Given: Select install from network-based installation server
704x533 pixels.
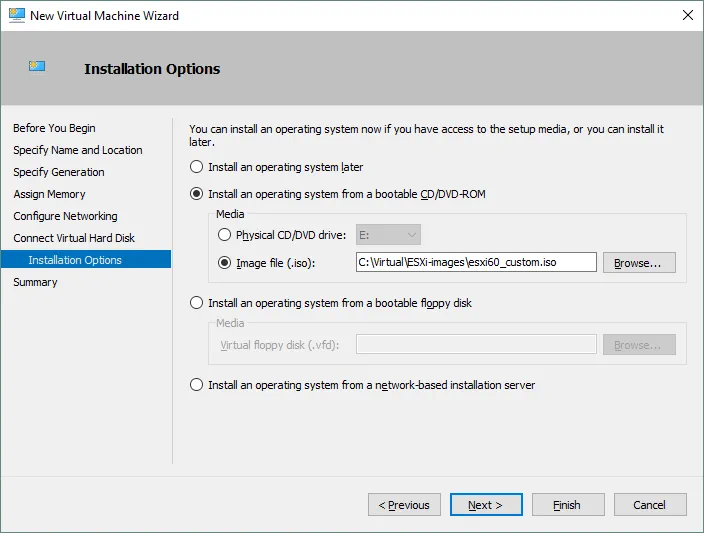Looking at the screenshot, I should pos(197,385).
